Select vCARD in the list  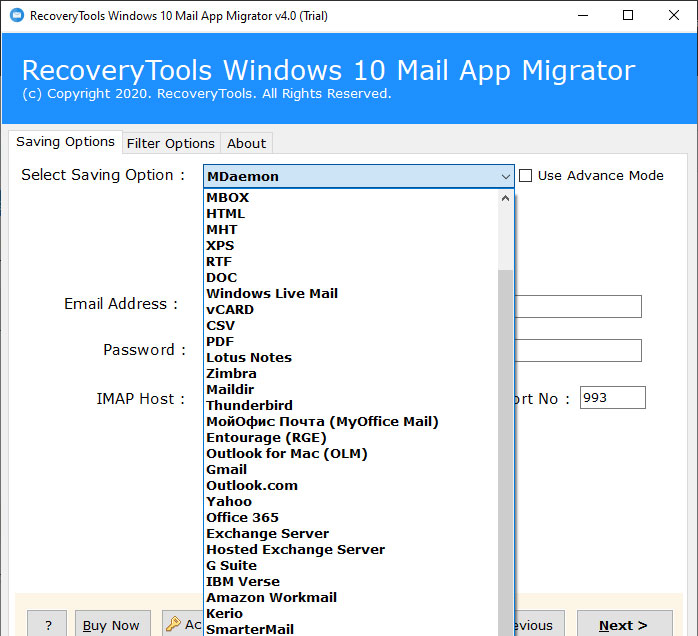[x=351, y=310]
